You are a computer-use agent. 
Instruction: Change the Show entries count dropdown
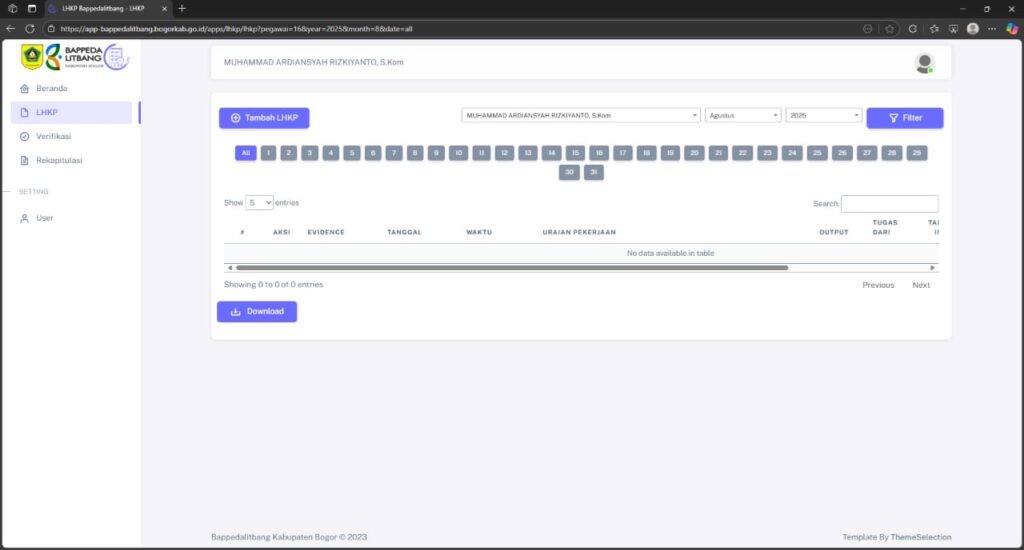click(x=260, y=203)
